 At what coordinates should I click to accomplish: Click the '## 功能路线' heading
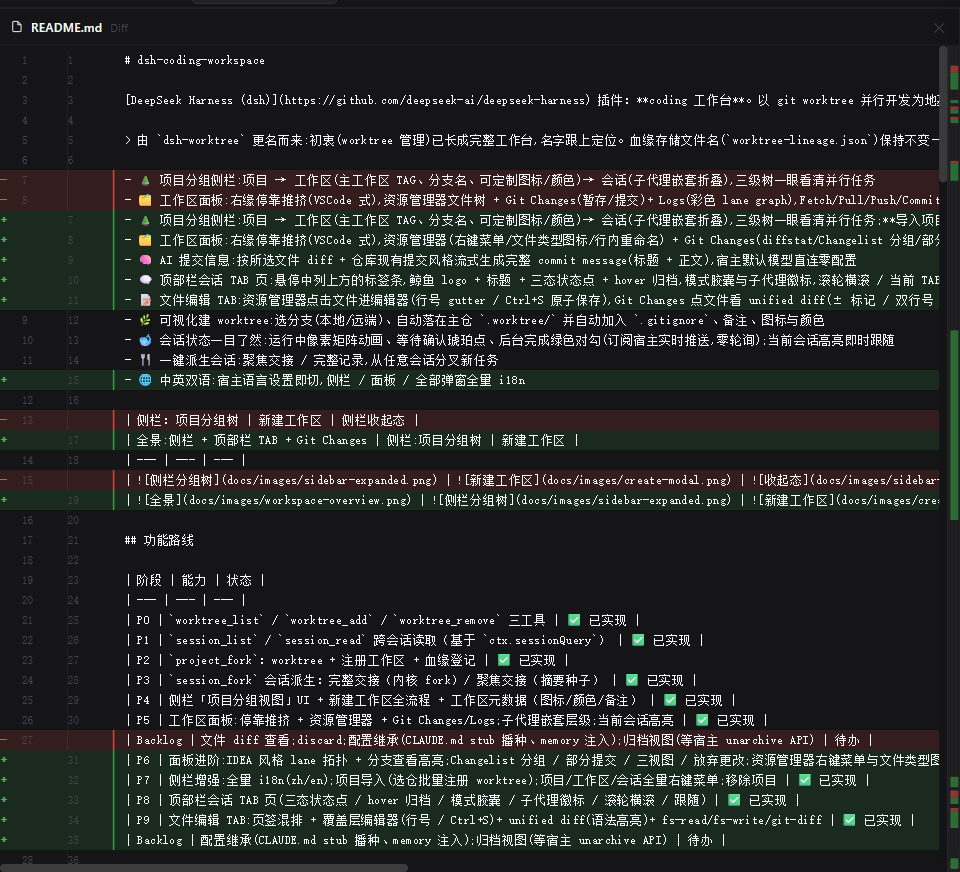pyautogui.click(x=159, y=540)
